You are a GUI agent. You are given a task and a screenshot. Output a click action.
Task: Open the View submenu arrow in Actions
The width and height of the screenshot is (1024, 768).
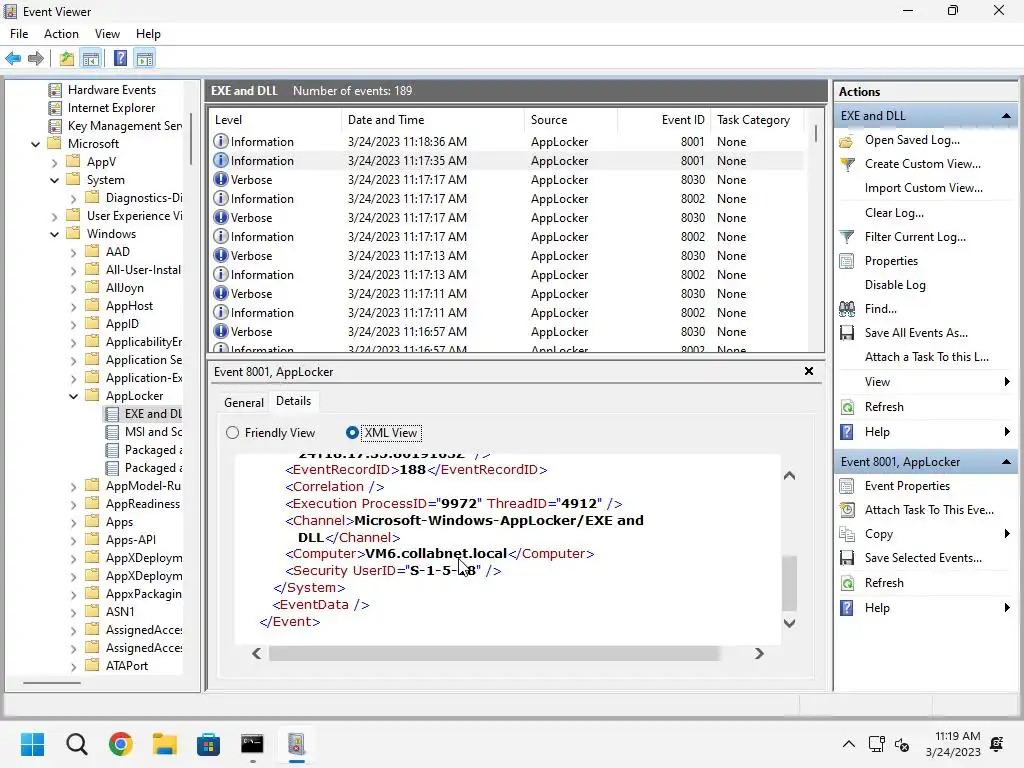tap(1007, 382)
